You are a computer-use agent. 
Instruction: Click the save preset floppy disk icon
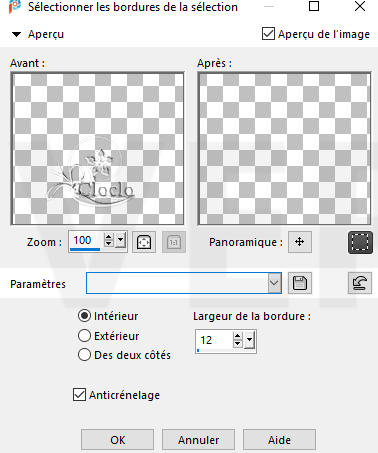[x=300, y=283]
